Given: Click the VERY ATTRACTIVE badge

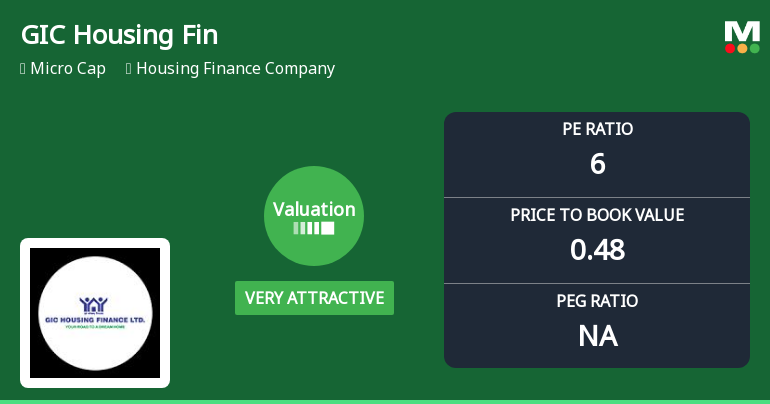Looking at the screenshot, I should 314,298.
